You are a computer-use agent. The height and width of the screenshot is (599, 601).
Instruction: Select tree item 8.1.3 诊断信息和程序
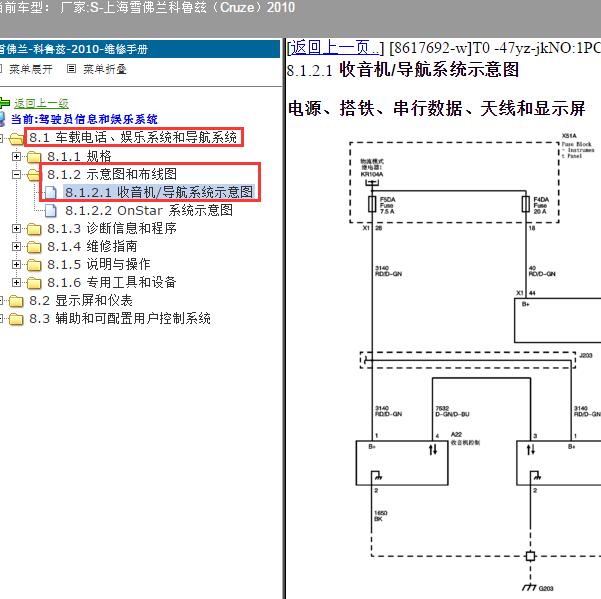coord(112,228)
